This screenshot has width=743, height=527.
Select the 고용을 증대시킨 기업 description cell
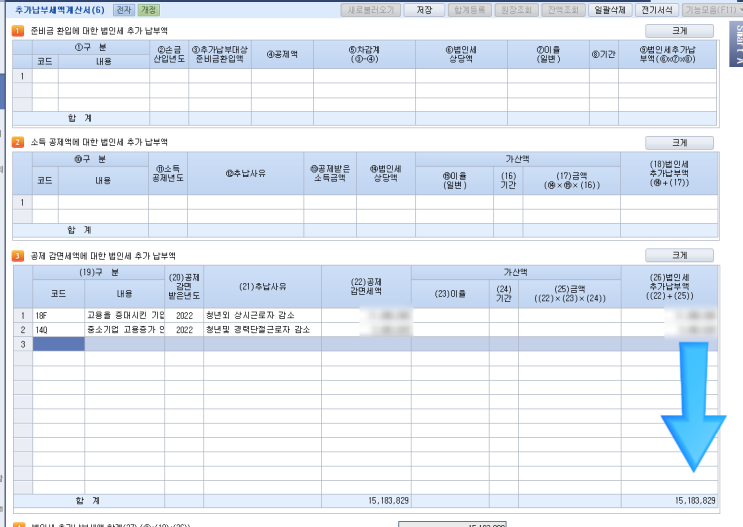pyautogui.click(x=125, y=316)
